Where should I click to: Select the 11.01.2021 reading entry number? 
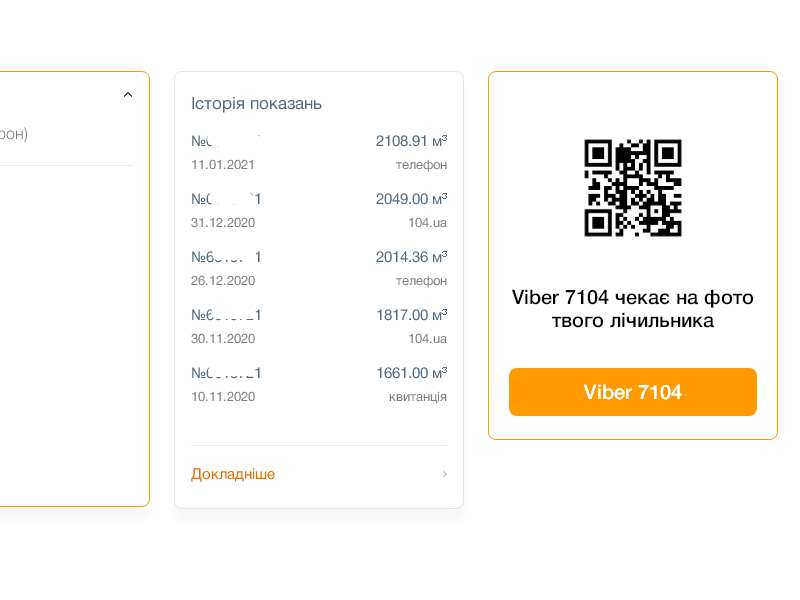(226, 141)
